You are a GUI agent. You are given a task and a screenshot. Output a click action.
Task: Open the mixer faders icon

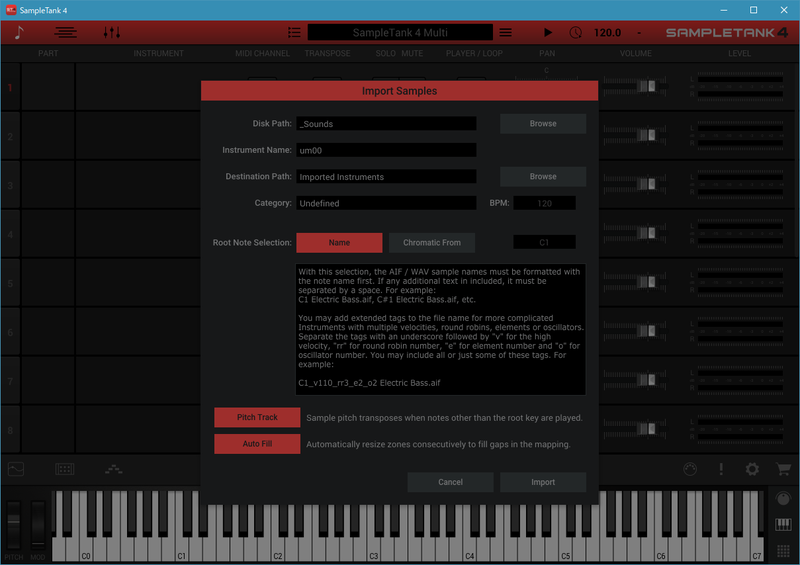(112, 33)
